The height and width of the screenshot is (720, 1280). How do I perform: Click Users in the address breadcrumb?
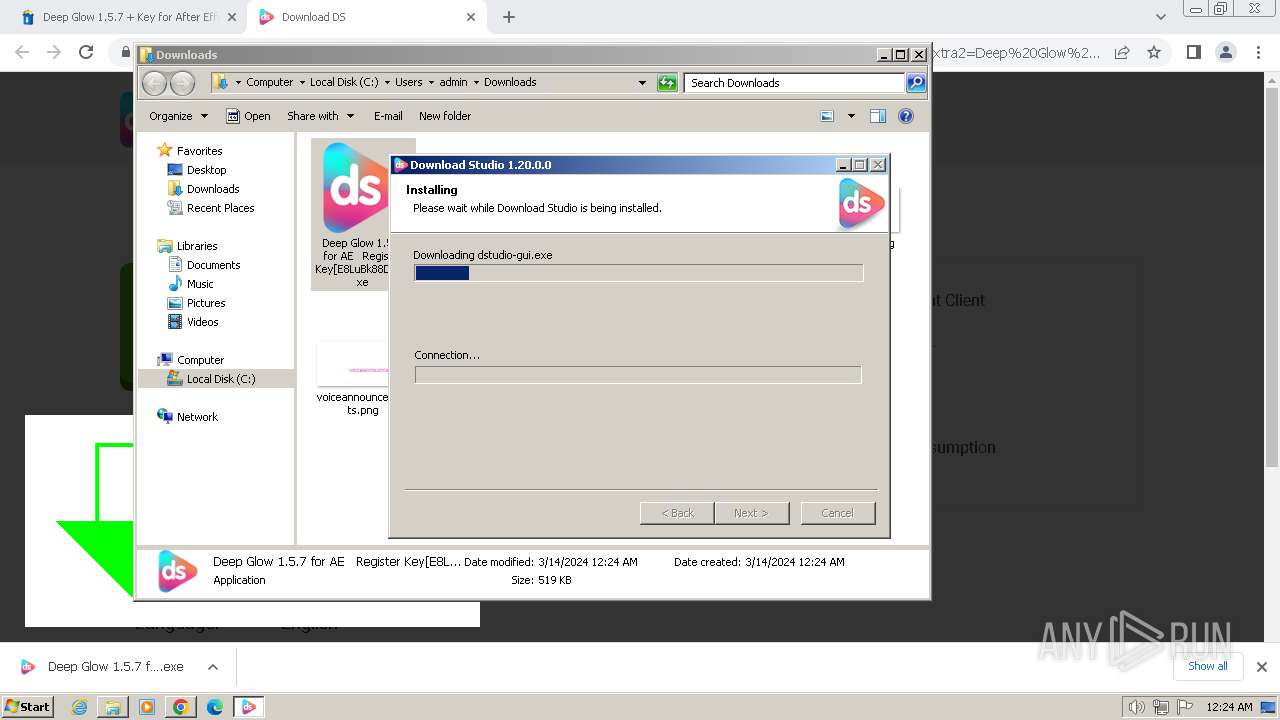click(408, 82)
